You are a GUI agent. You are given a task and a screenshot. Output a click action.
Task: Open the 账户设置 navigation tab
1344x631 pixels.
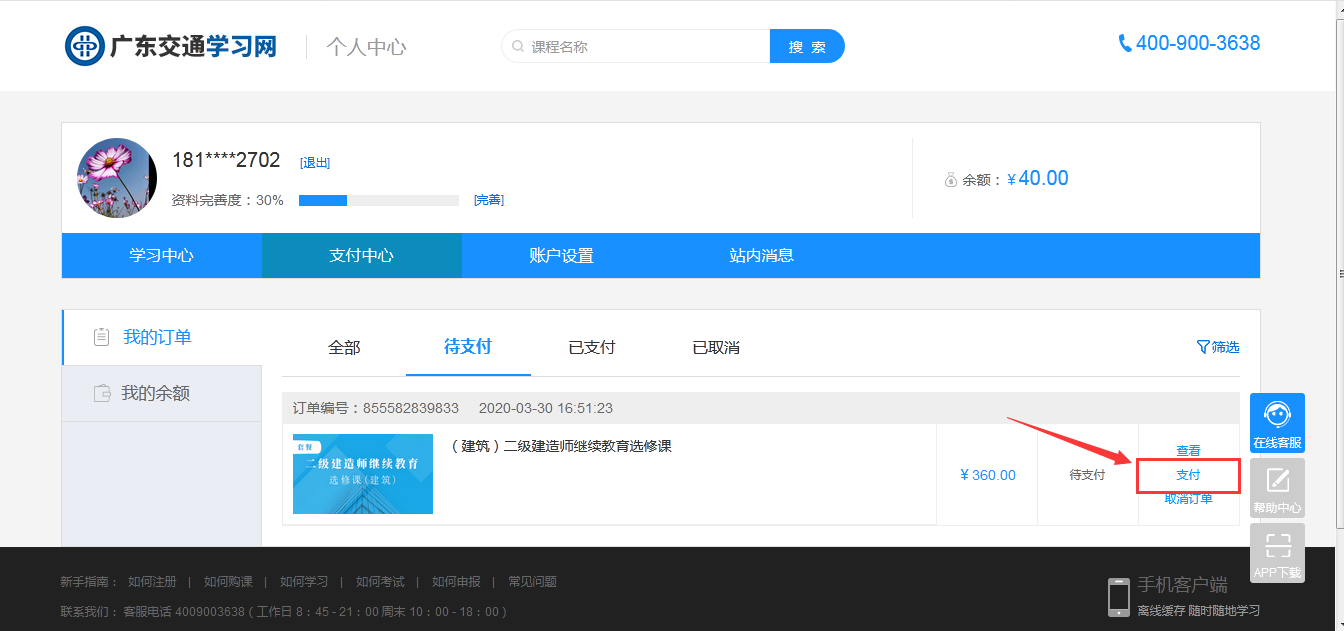tap(562, 256)
